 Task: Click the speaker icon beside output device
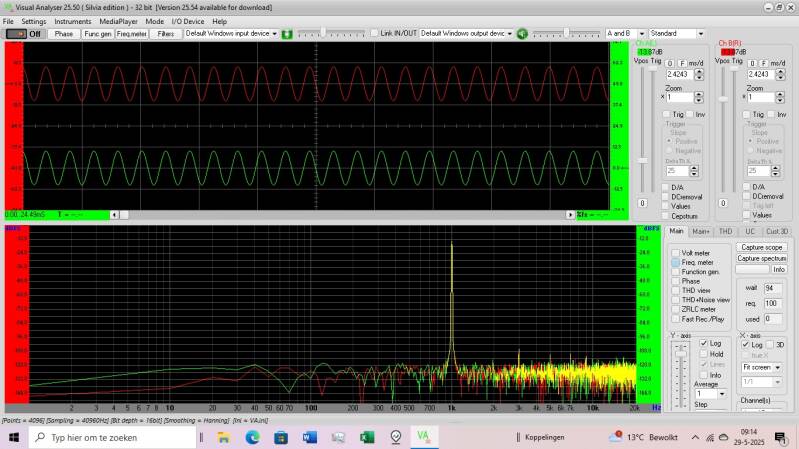[522, 33]
